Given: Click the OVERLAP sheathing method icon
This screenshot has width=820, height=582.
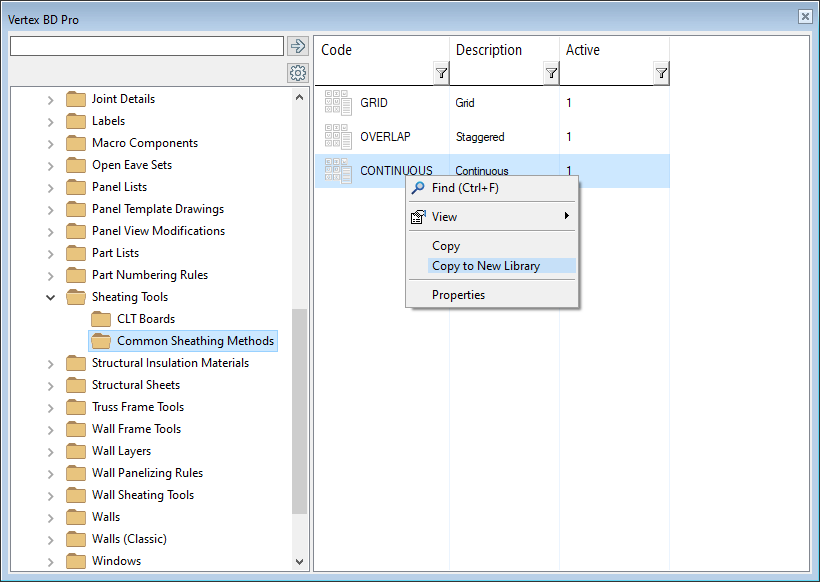Looking at the screenshot, I should tap(338, 137).
